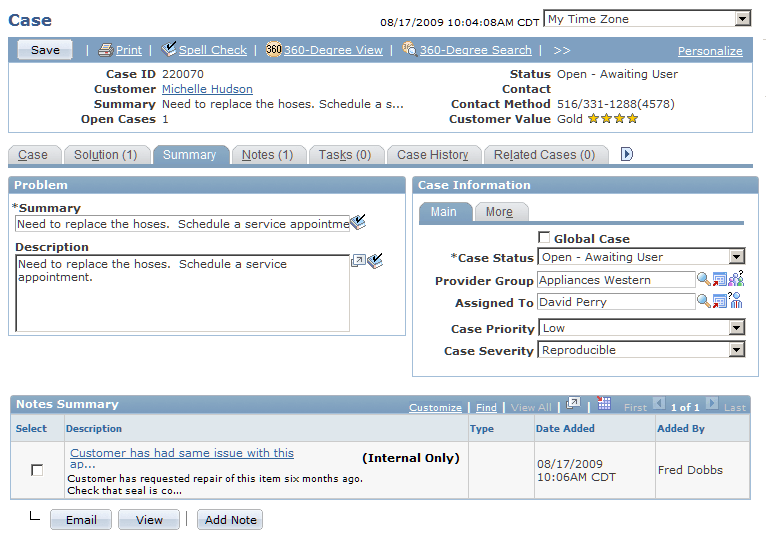768x538 pixels.
Task: Open the Michelle Hudson customer link
Action: pyautogui.click(x=207, y=89)
